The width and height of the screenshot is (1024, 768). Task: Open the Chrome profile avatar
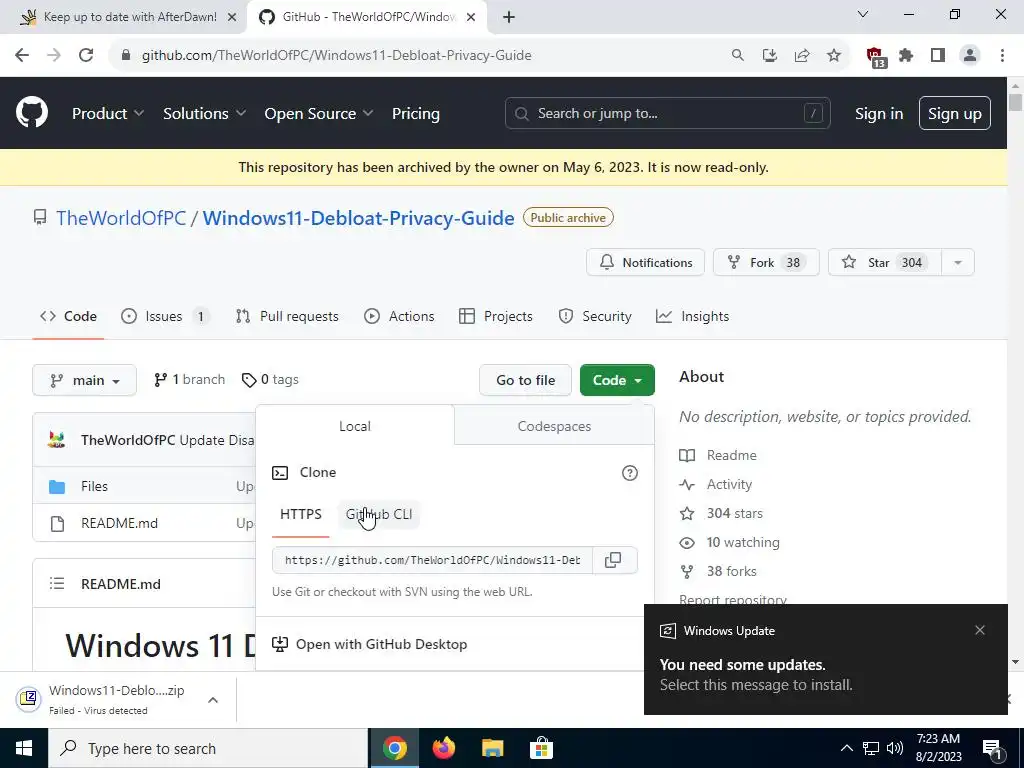click(970, 56)
